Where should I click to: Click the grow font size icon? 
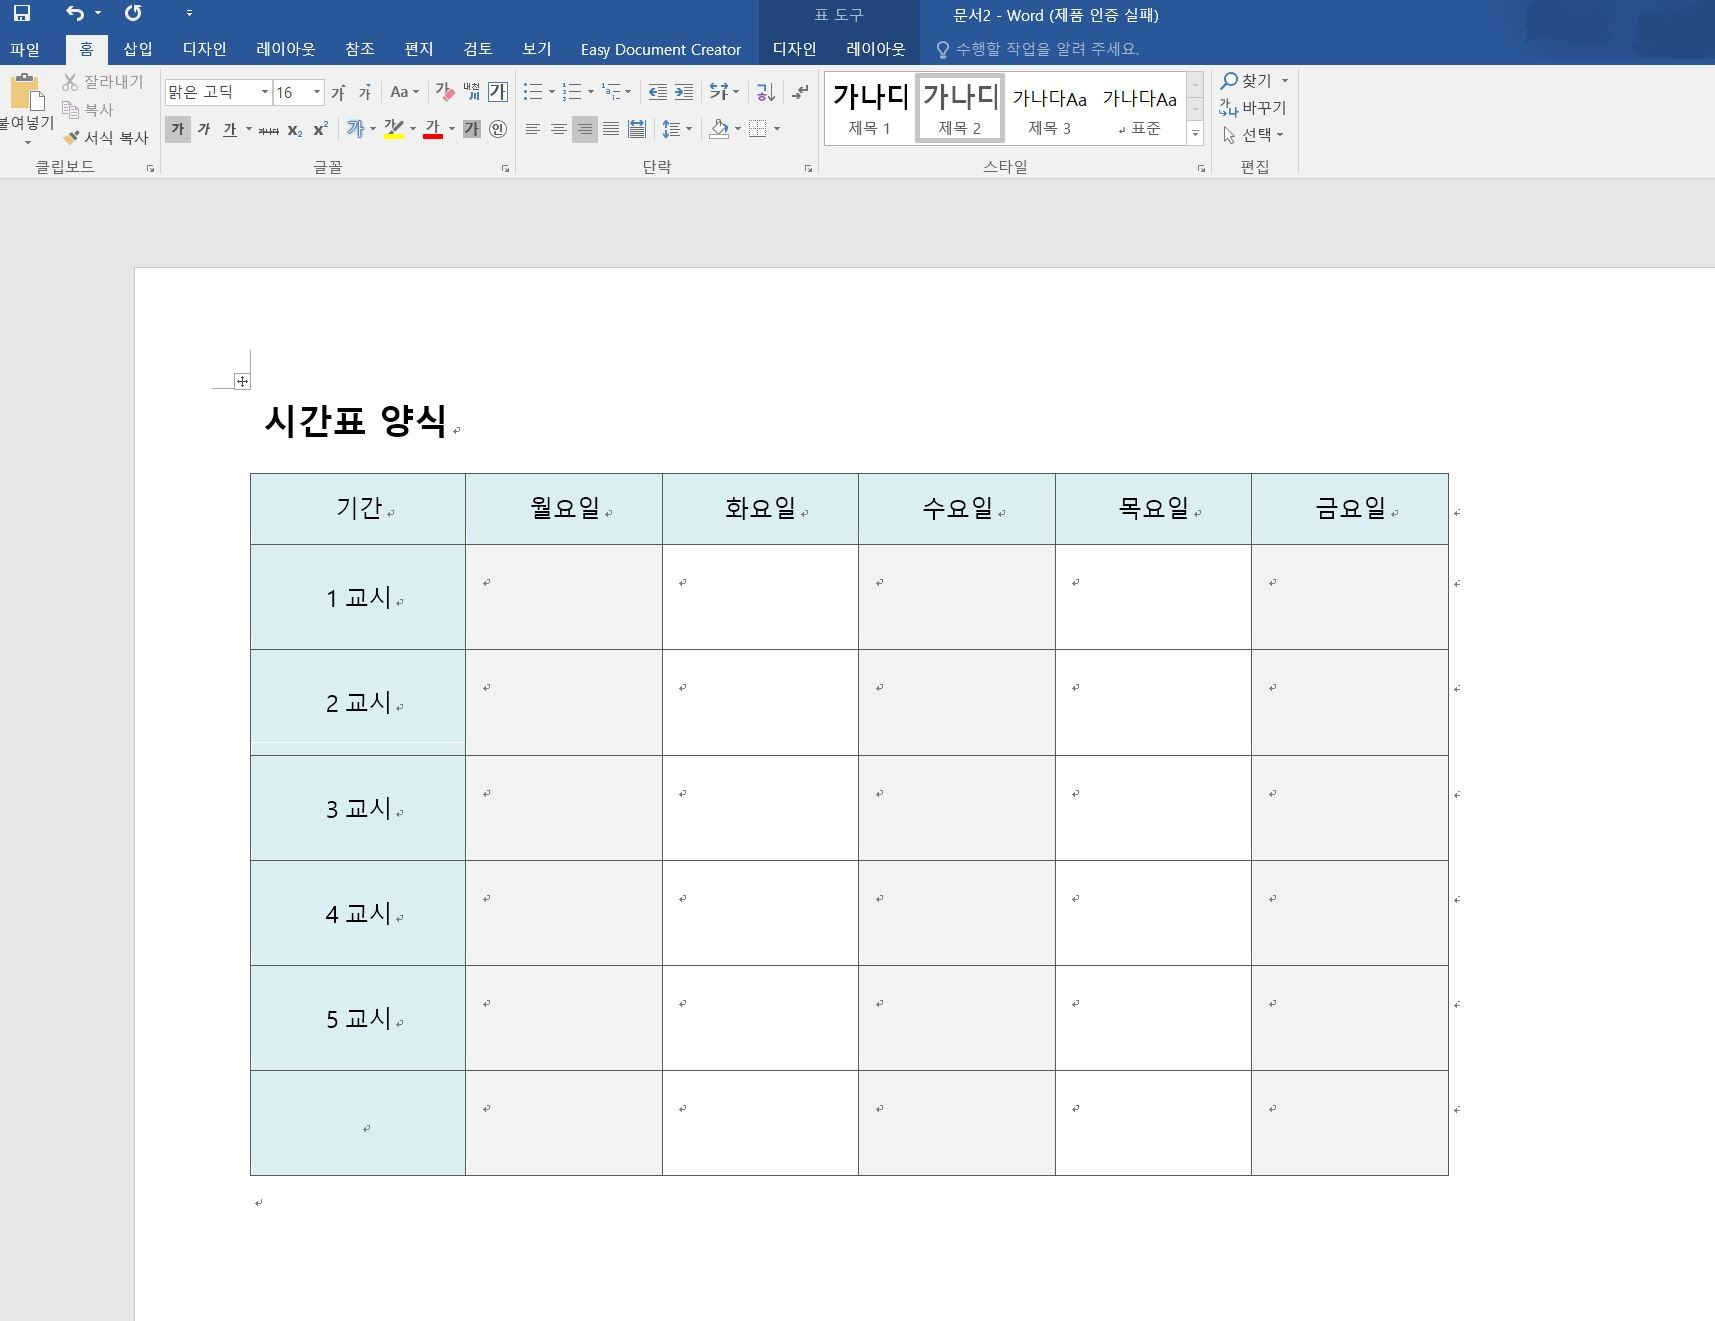pos(339,92)
